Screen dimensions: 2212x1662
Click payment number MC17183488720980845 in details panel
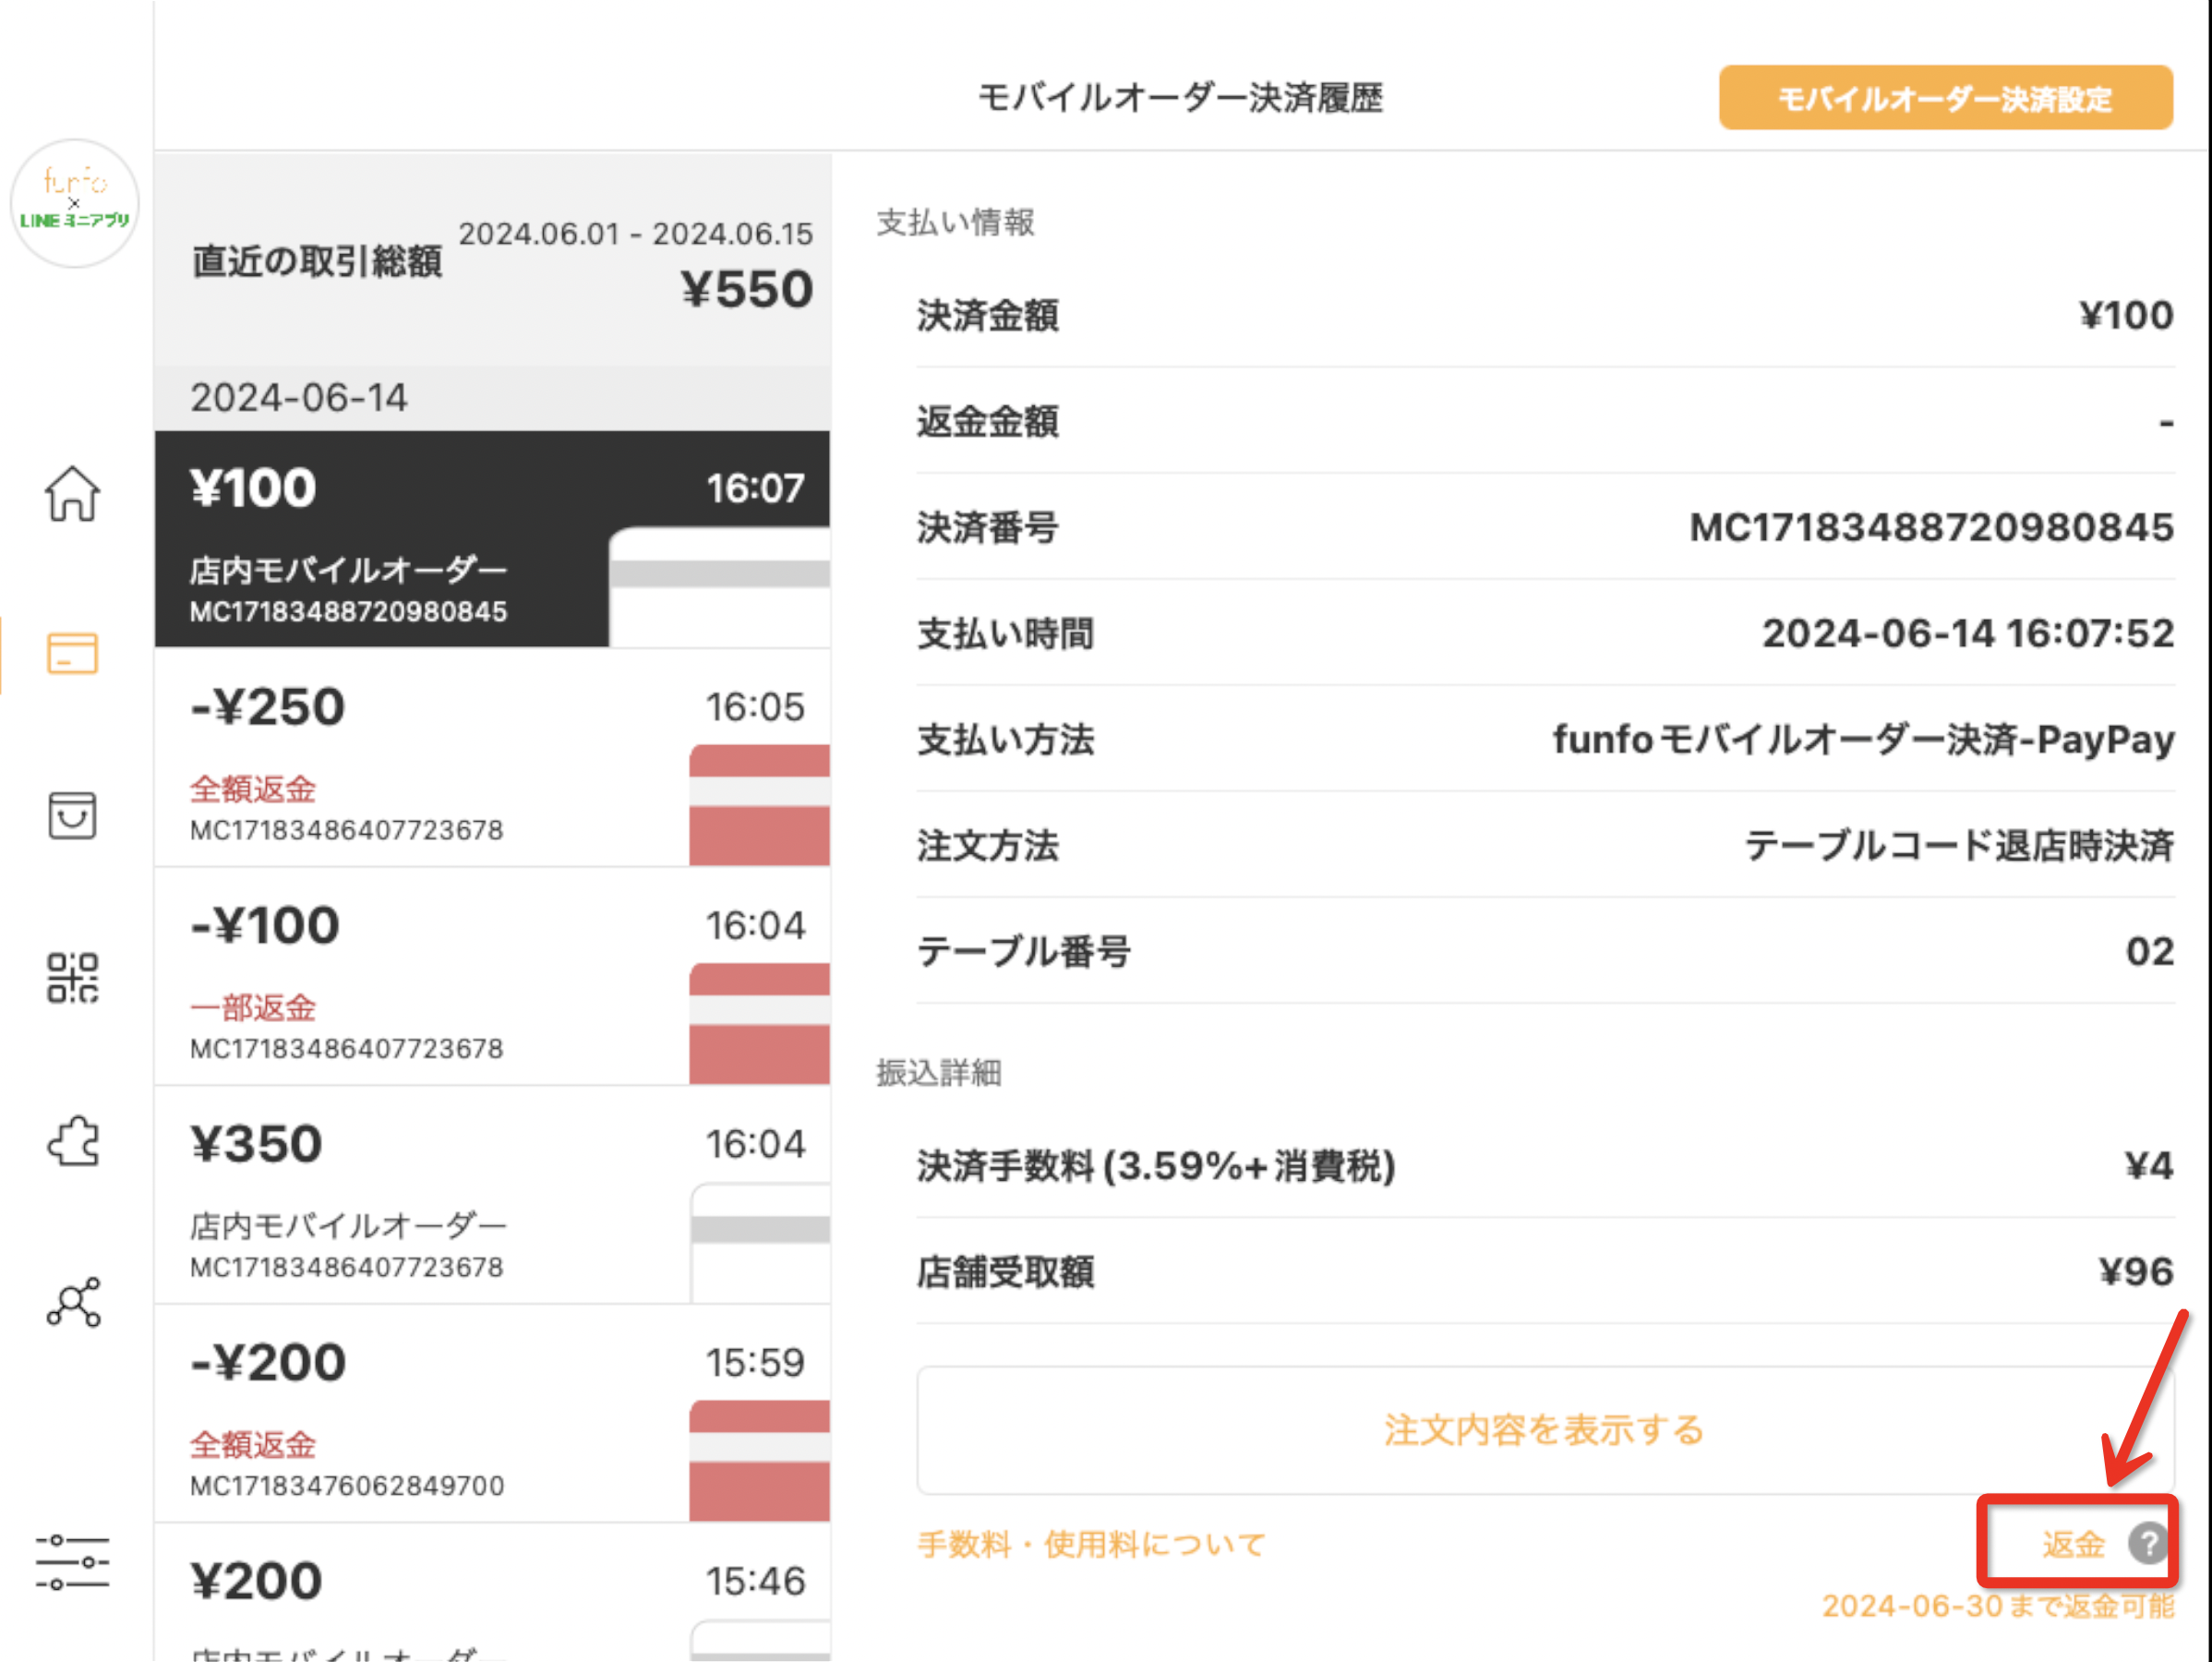tap(1931, 527)
